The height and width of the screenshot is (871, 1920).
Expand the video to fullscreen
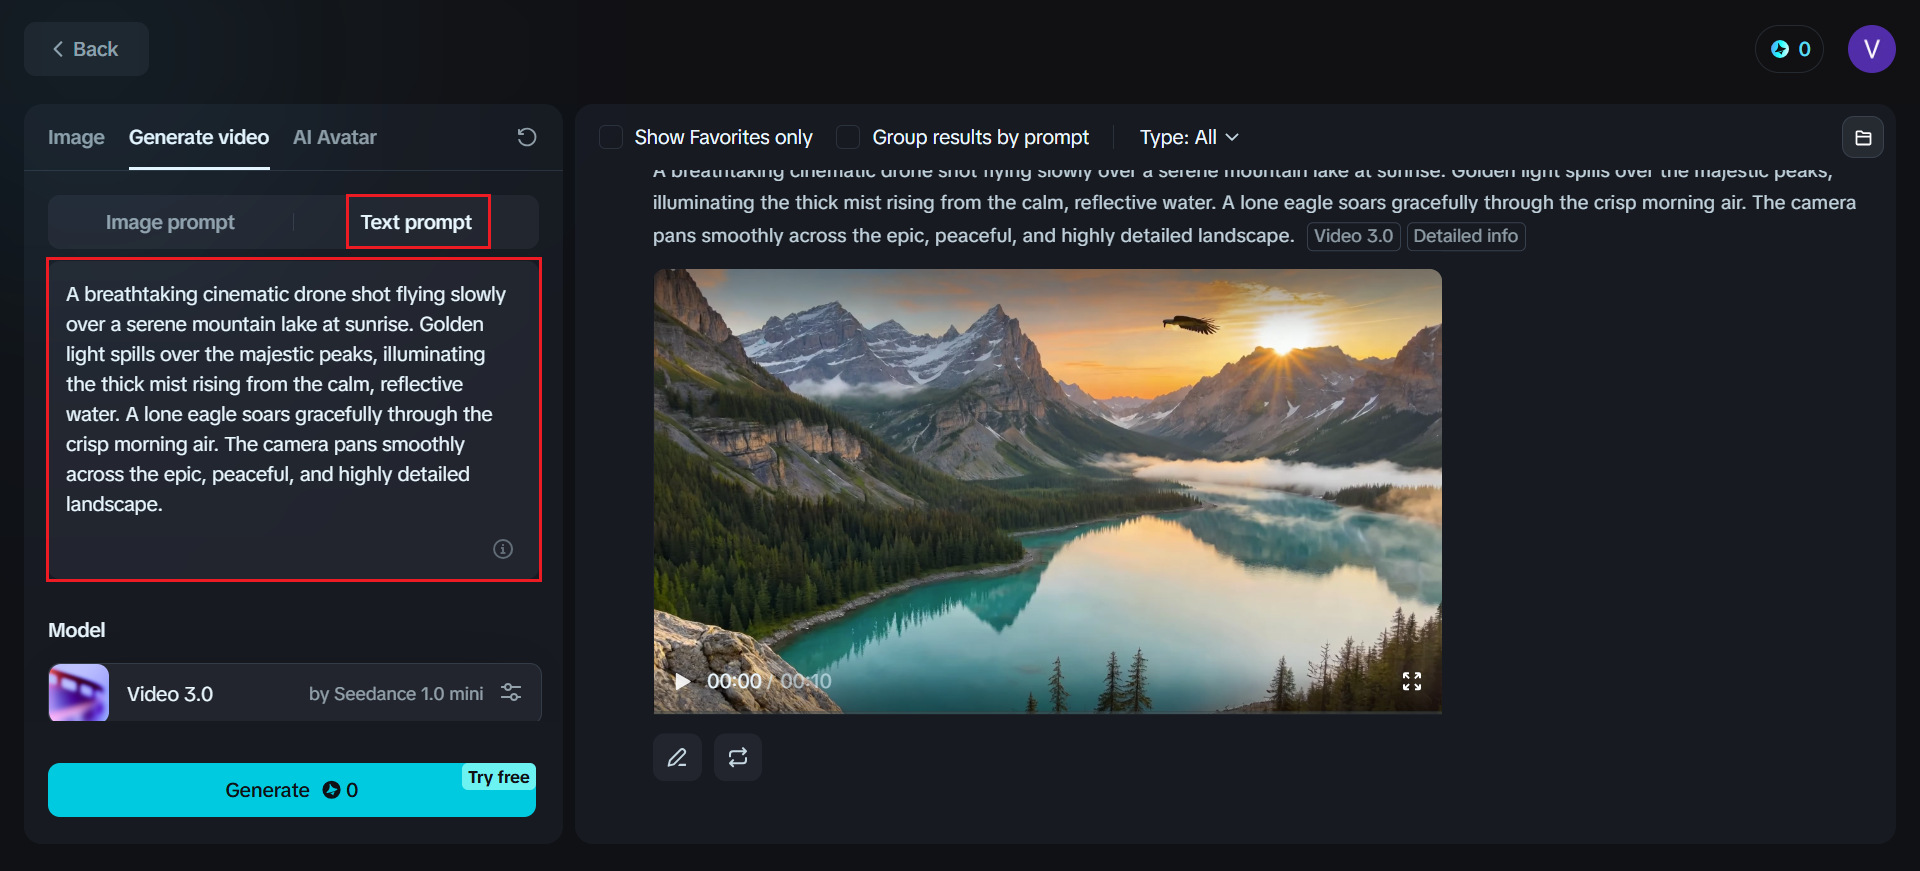[x=1412, y=682]
